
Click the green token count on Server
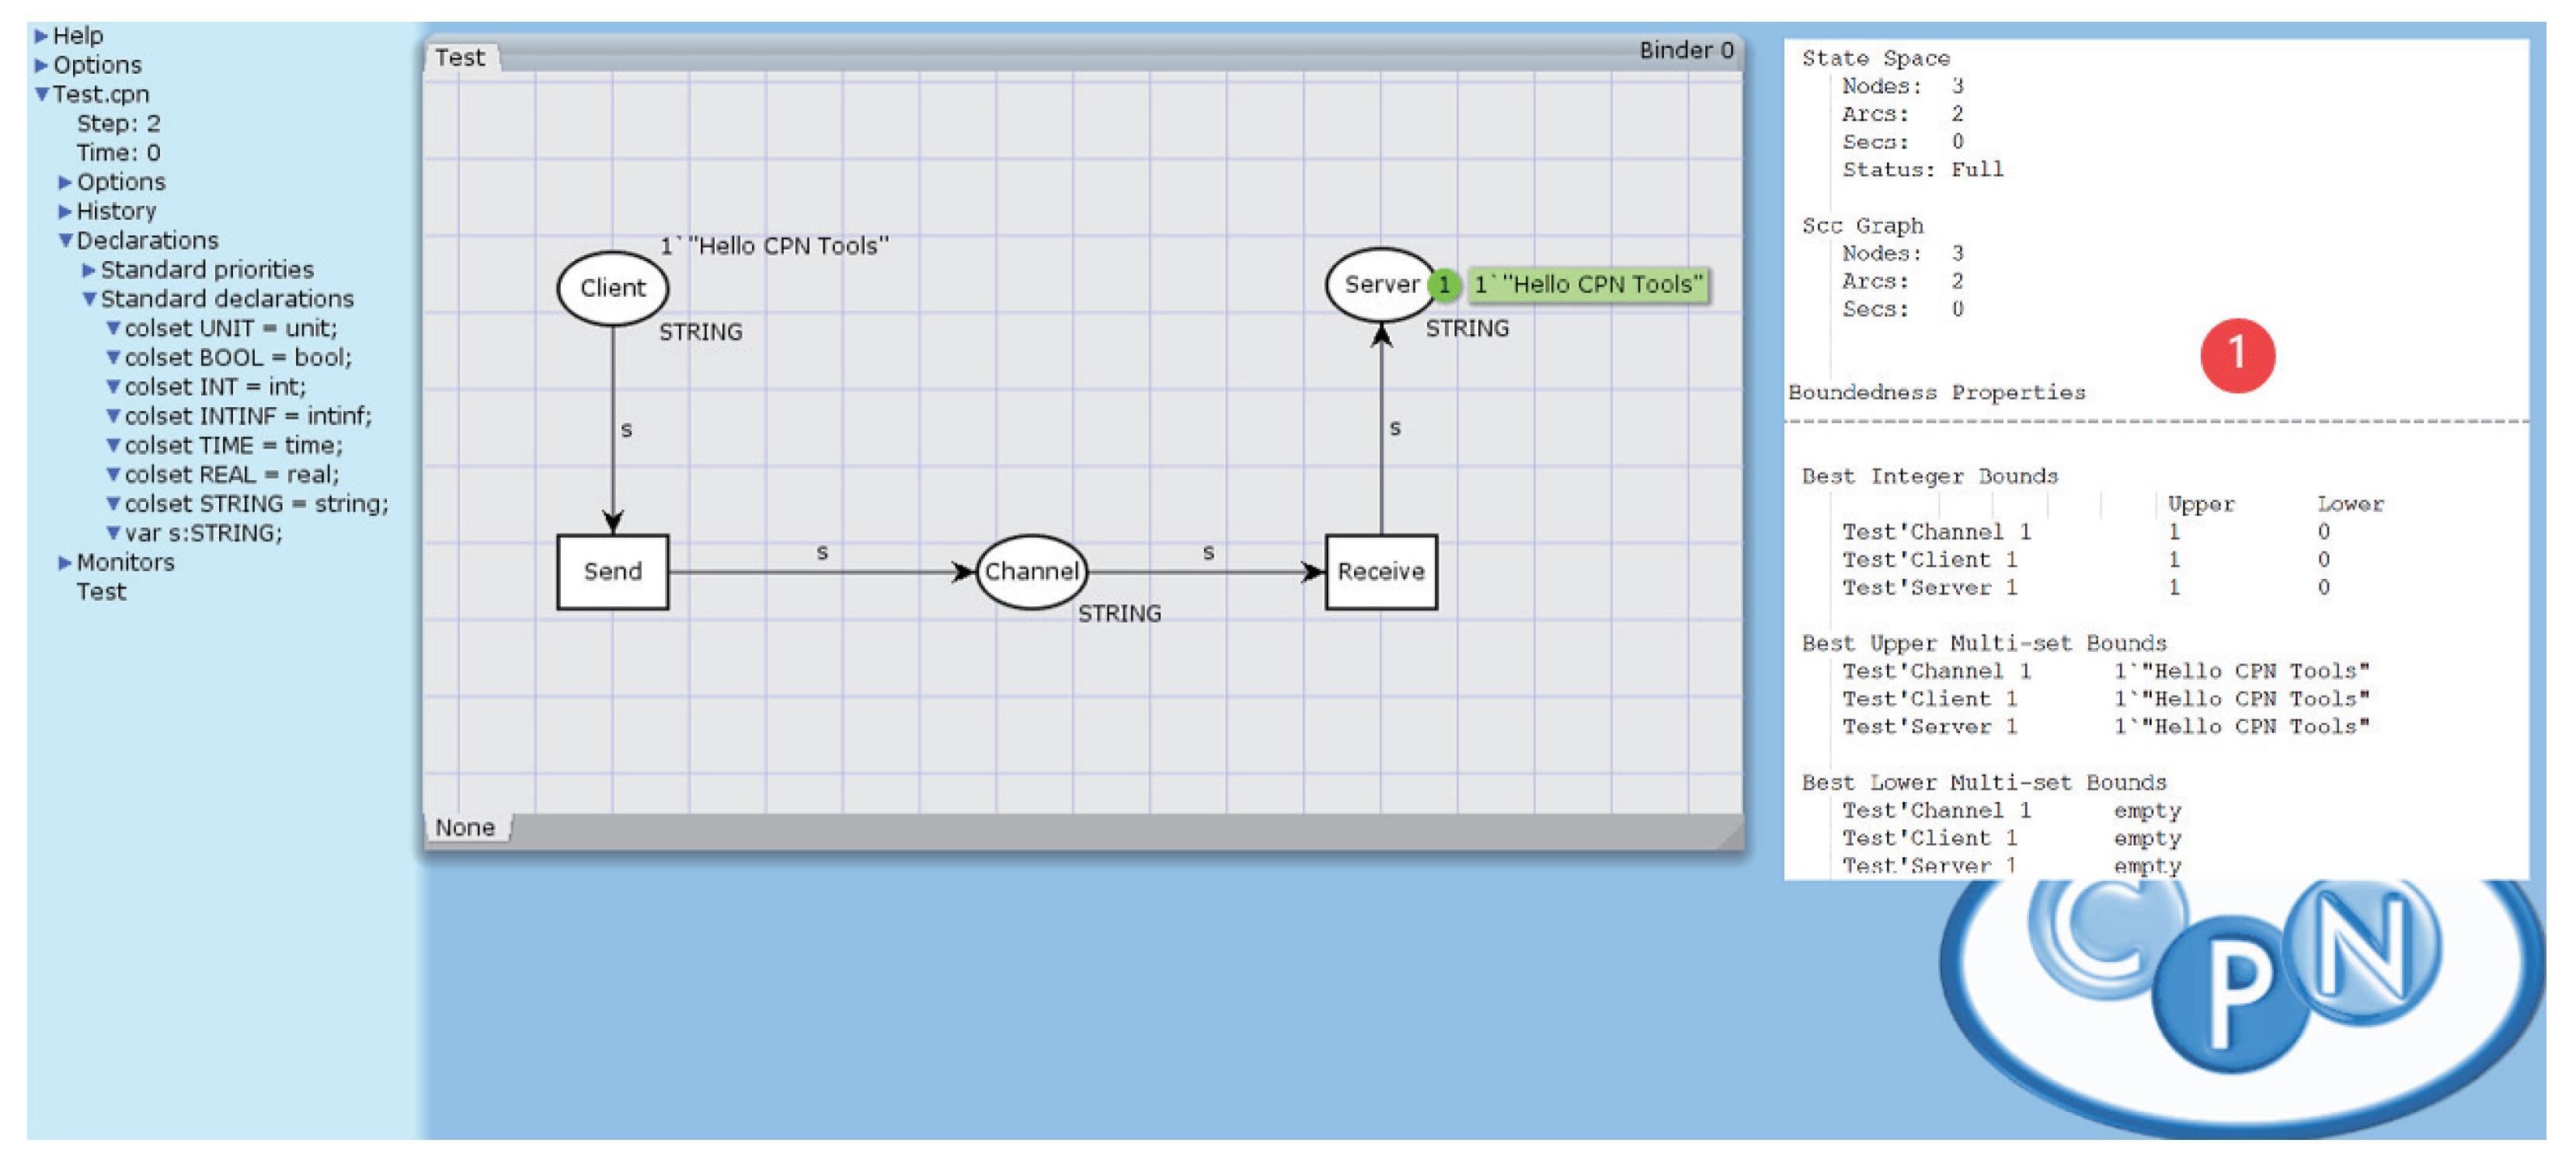point(1443,285)
